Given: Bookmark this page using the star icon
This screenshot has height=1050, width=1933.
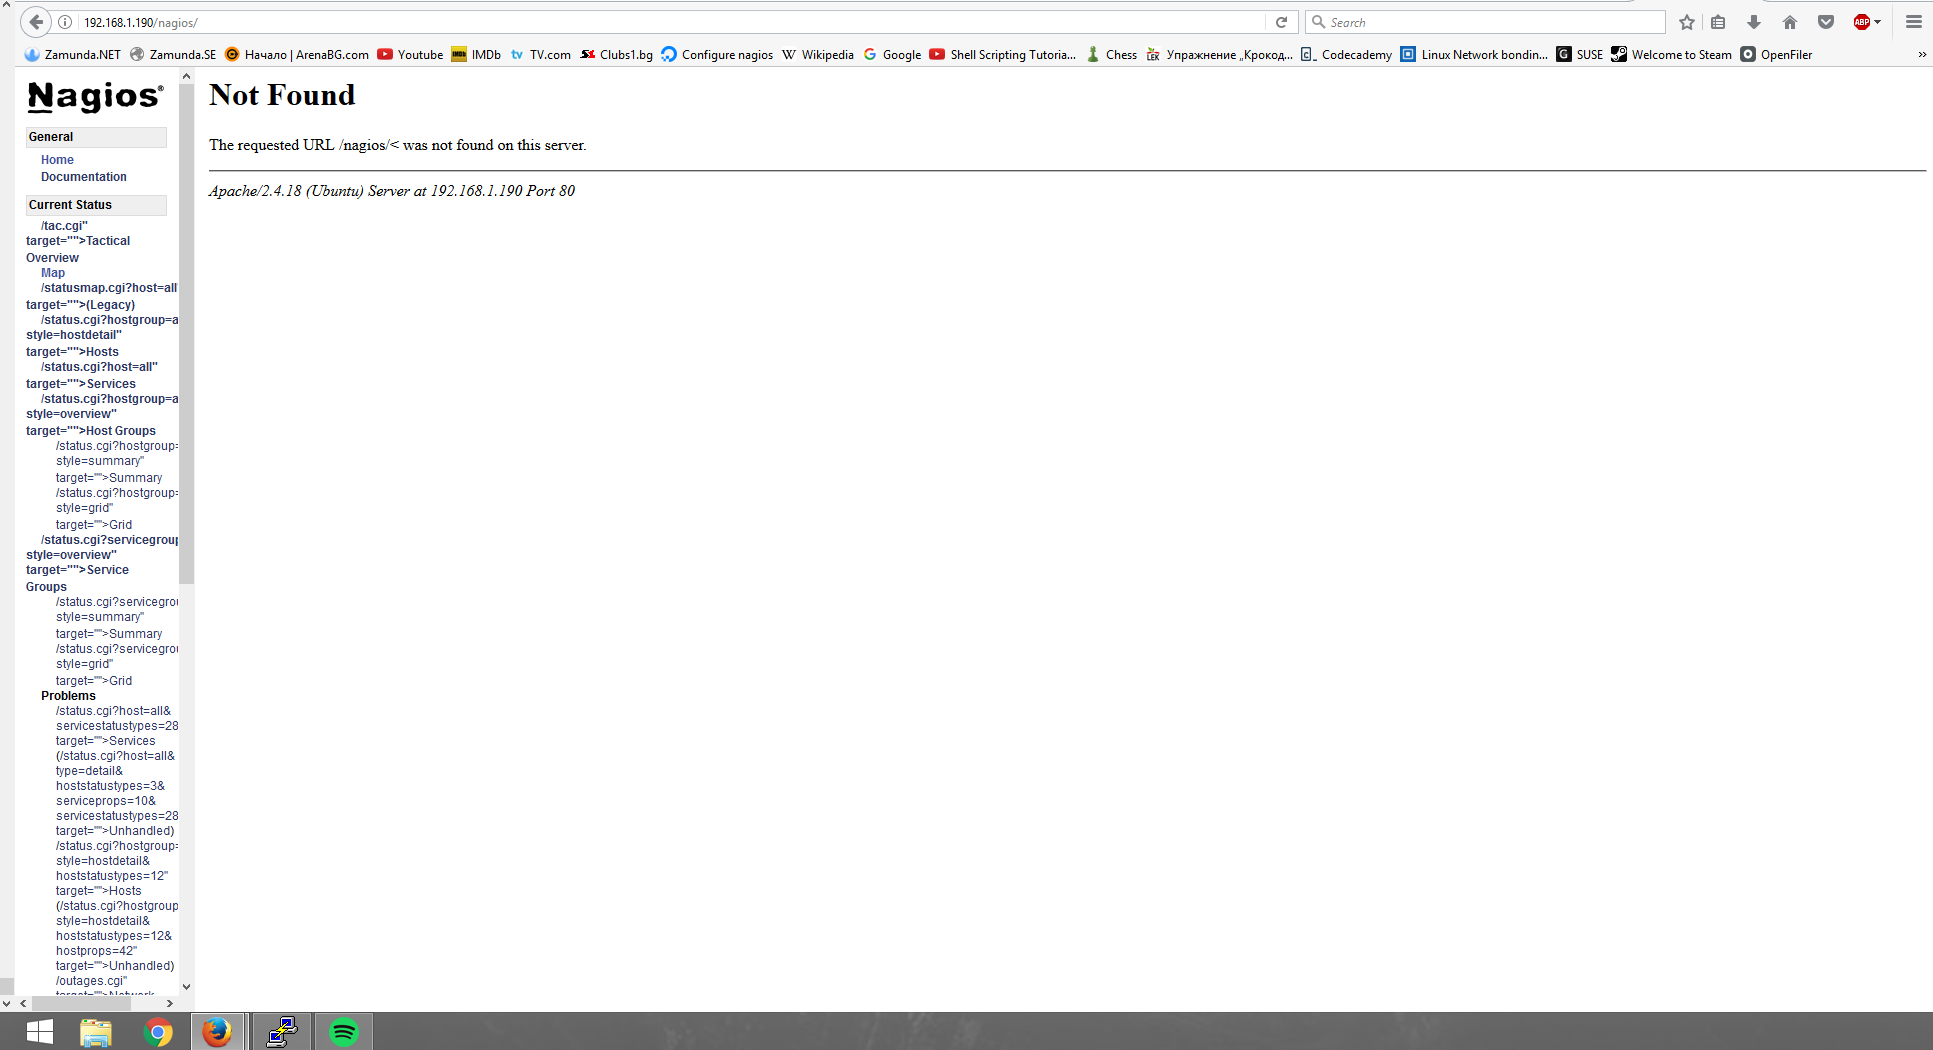Looking at the screenshot, I should [x=1687, y=22].
